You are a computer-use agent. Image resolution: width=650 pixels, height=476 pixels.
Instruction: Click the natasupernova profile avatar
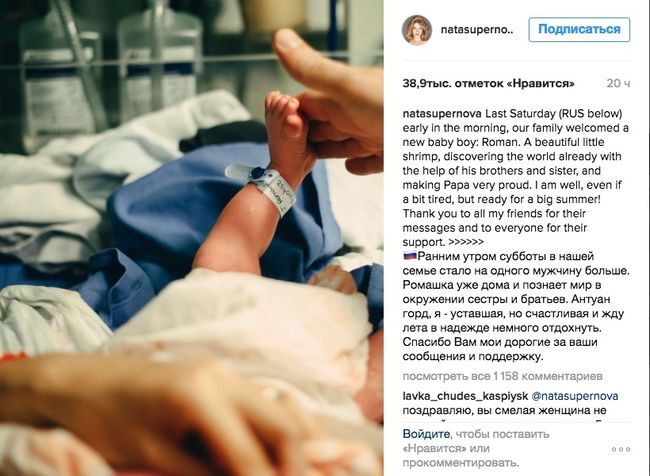[x=417, y=30]
